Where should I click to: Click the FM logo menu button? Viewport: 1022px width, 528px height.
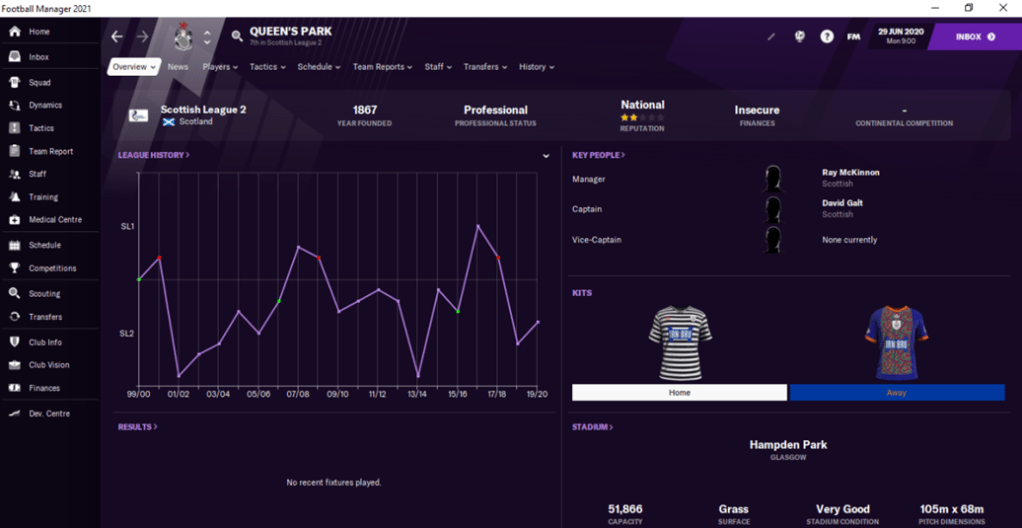pyautogui.click(x=853, y=37)
